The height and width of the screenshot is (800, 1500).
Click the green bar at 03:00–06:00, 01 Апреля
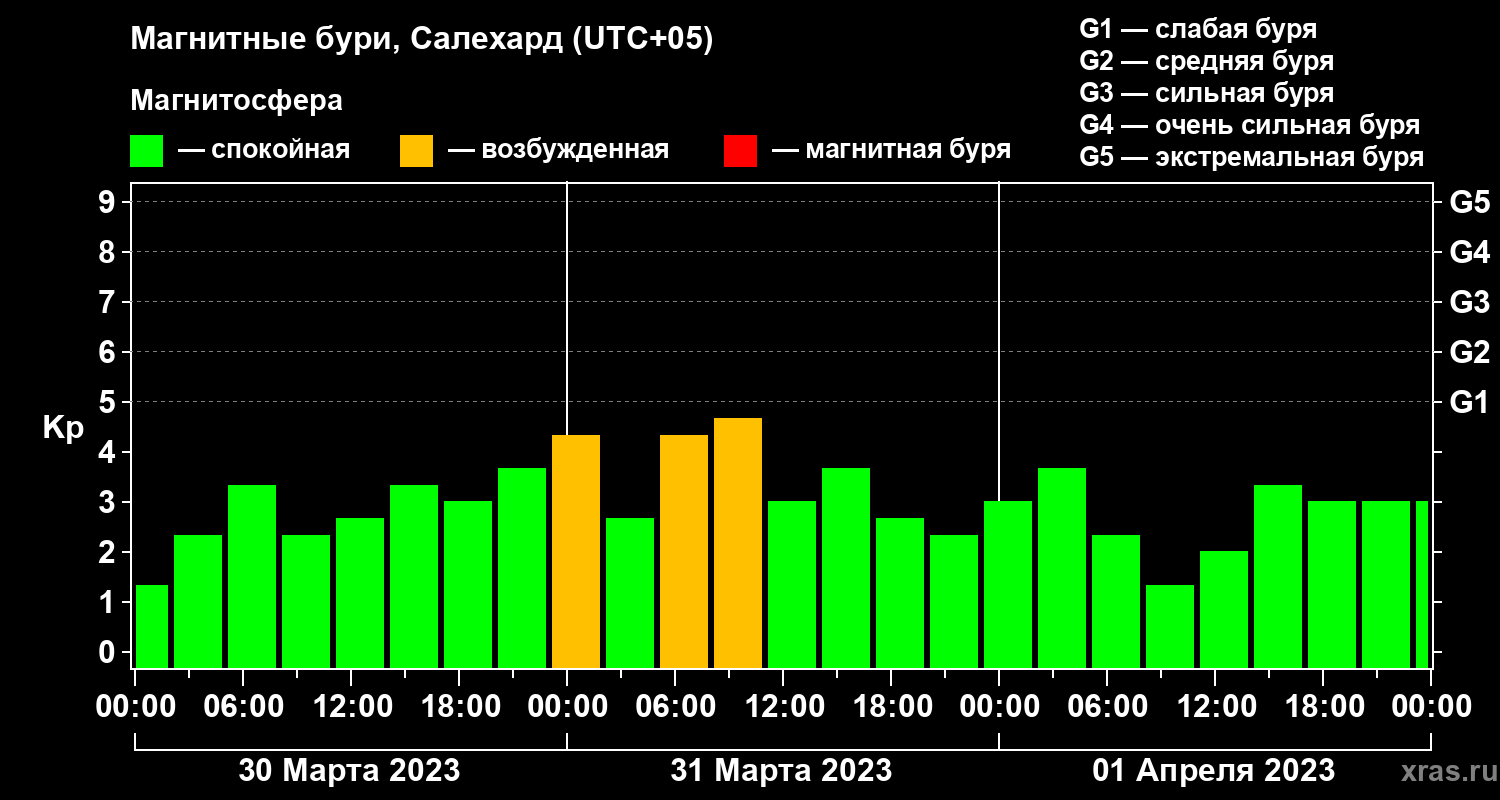(1062, 568)
